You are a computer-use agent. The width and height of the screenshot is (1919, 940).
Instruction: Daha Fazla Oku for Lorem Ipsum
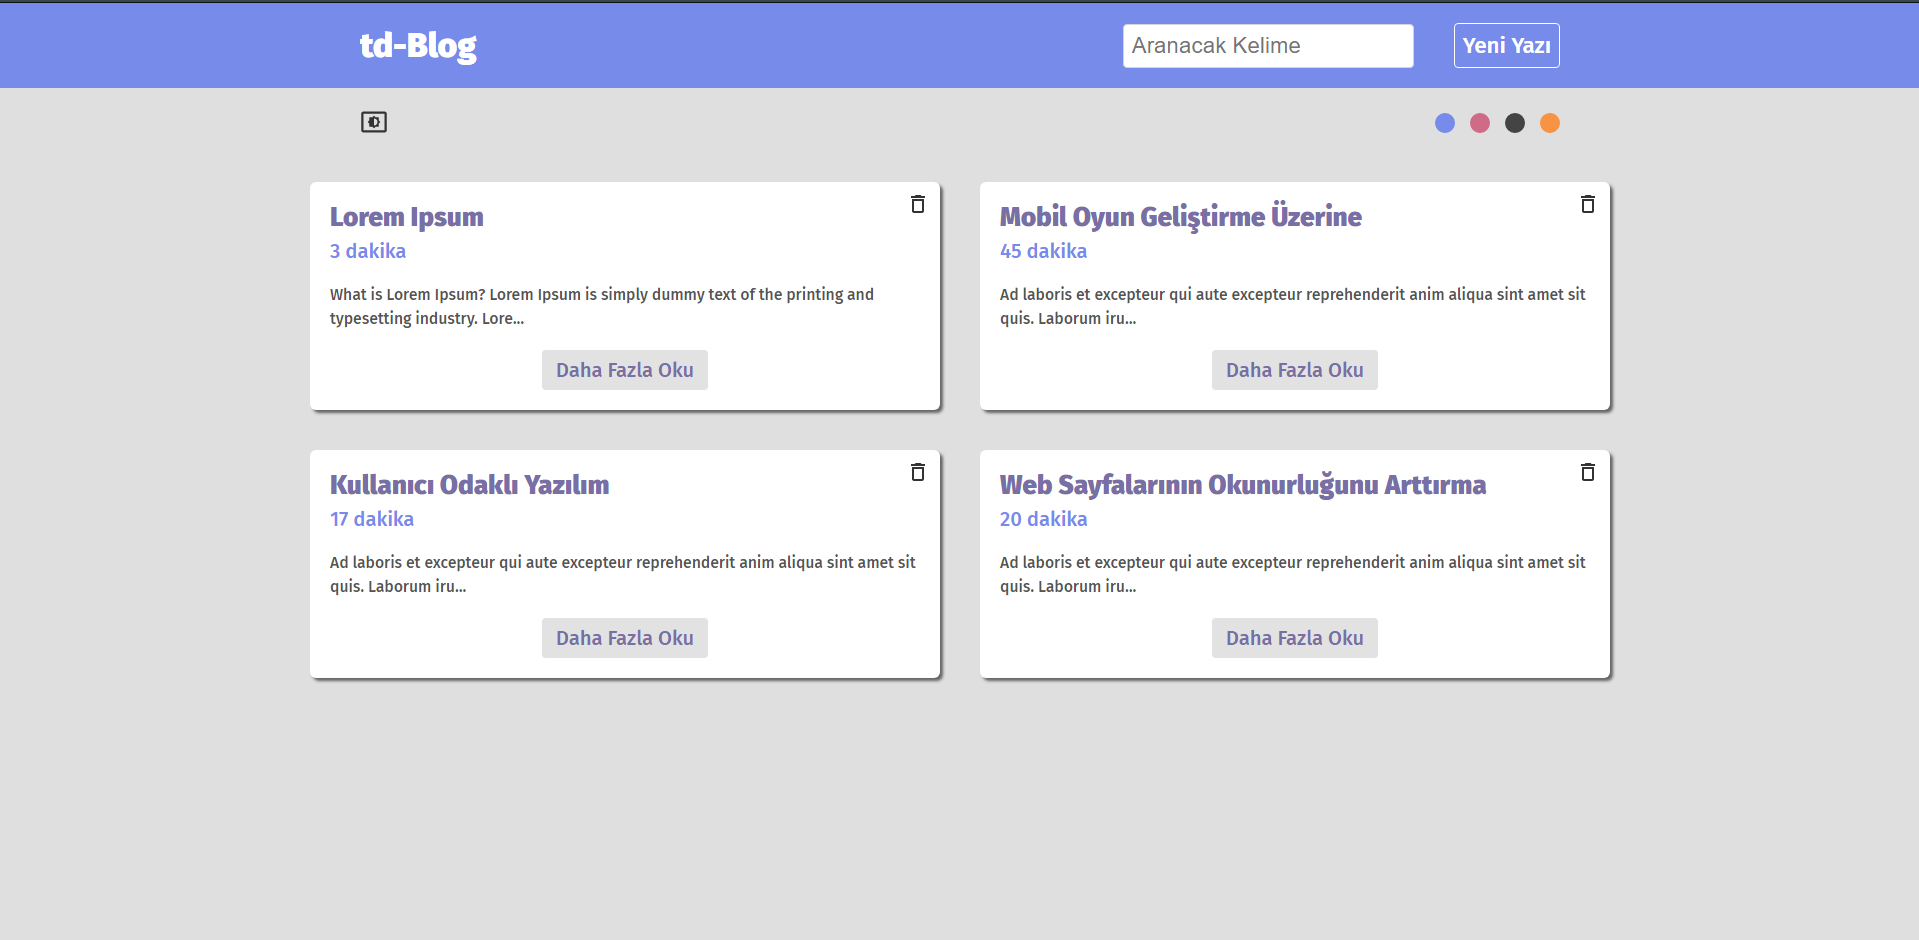coord(625,370)
